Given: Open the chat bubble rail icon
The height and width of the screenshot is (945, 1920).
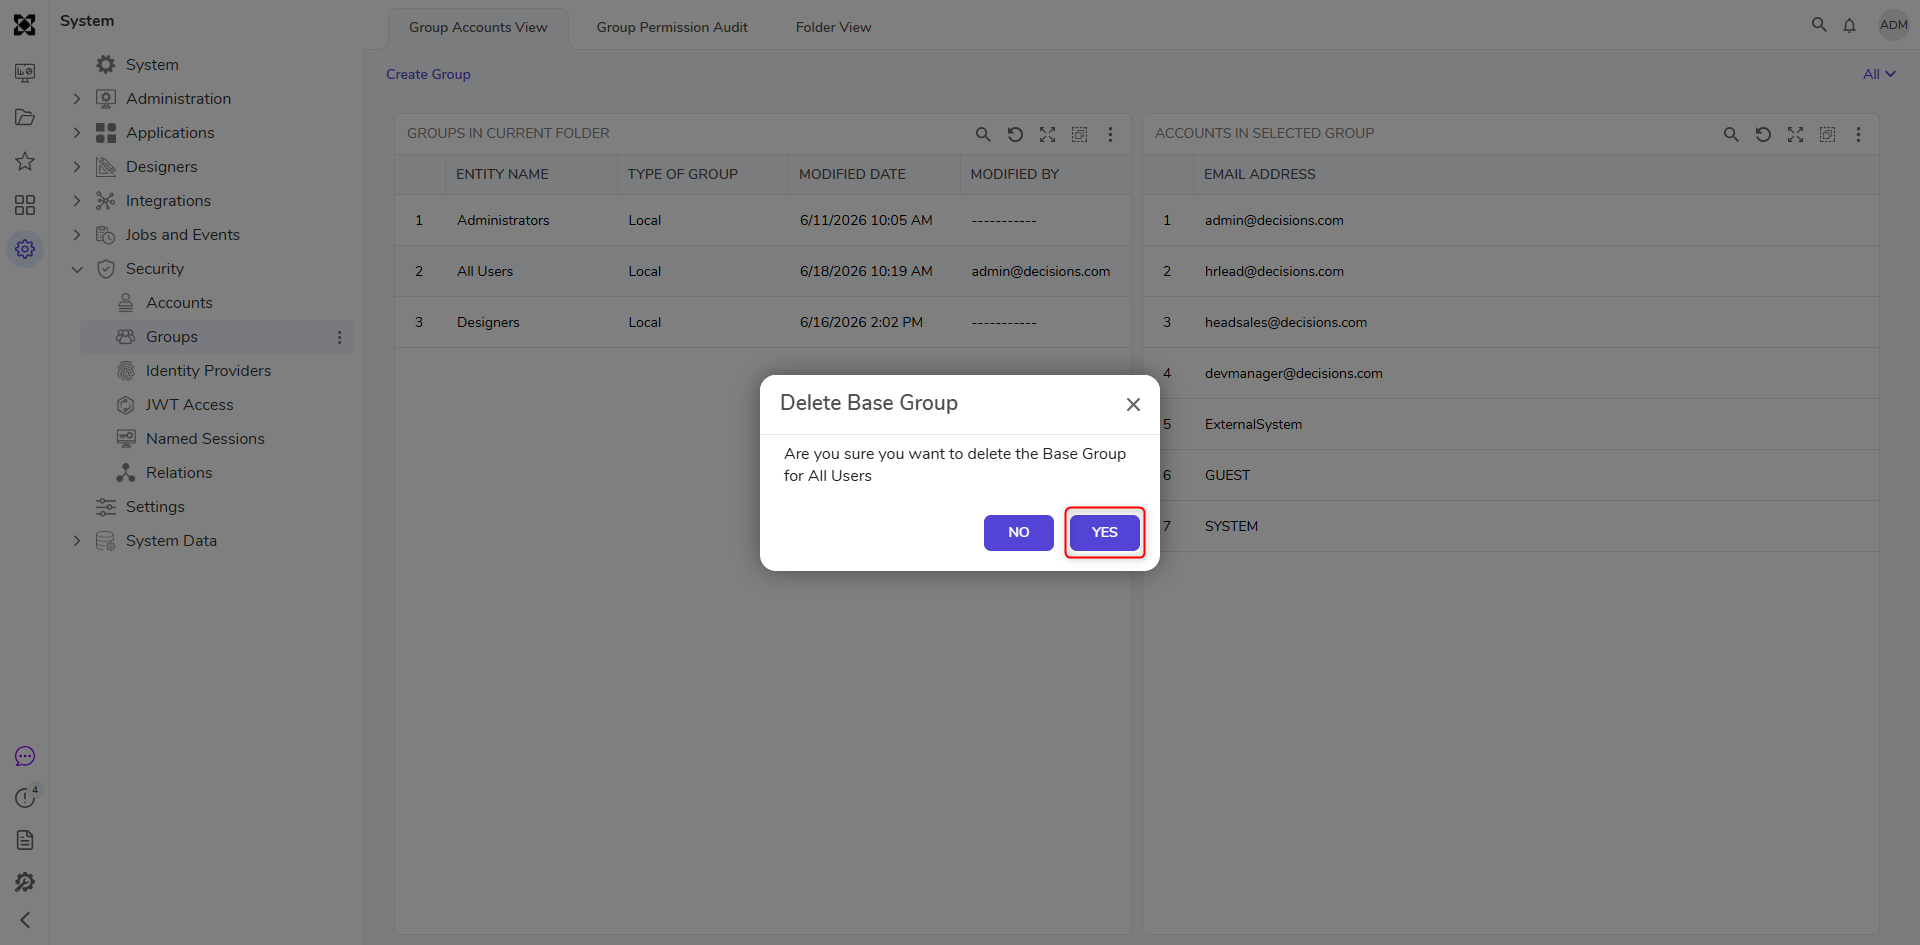Looking at the screenshot, I should (25, 756).
